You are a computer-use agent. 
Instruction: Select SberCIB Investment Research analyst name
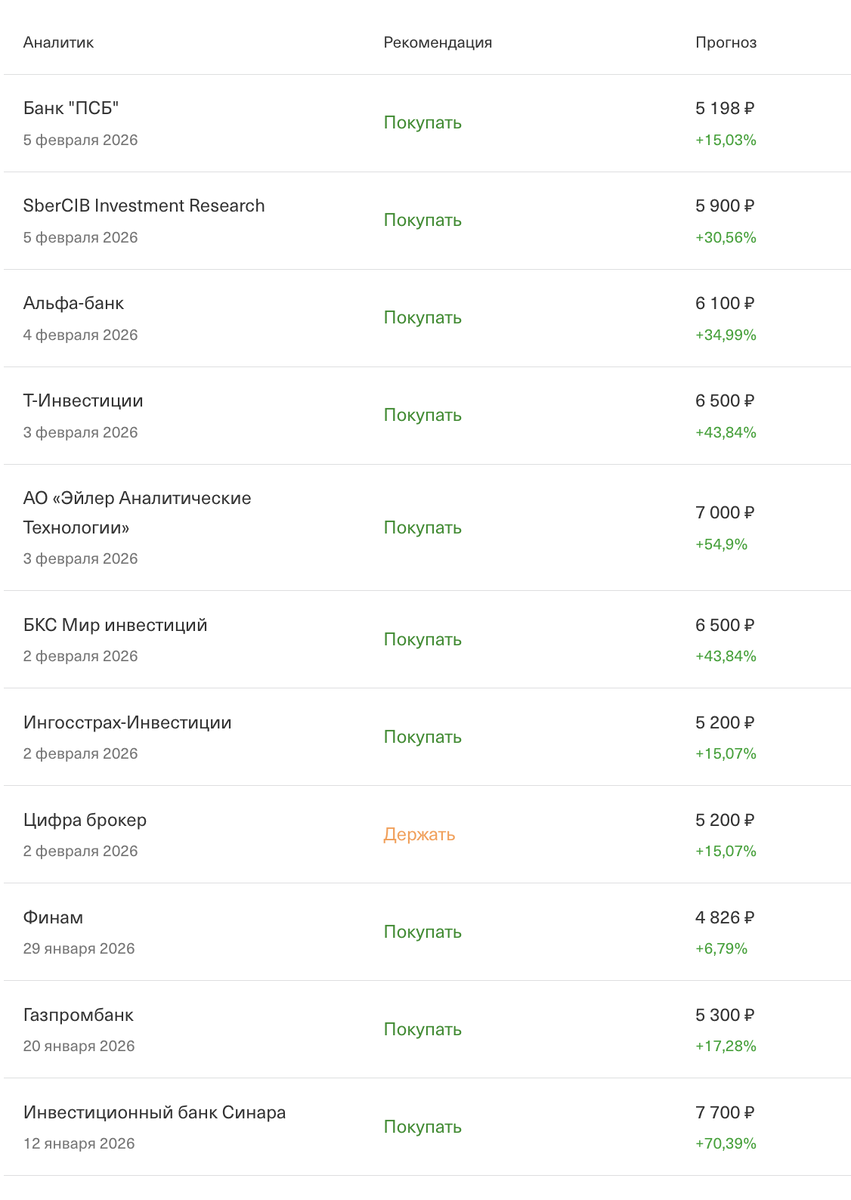pyautogui.click(x=144, y=205)
